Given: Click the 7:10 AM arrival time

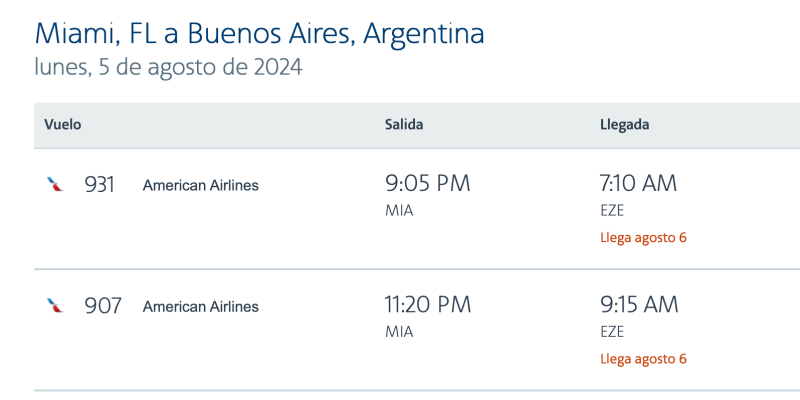Looking at the screenshot, I should [638, 184].
